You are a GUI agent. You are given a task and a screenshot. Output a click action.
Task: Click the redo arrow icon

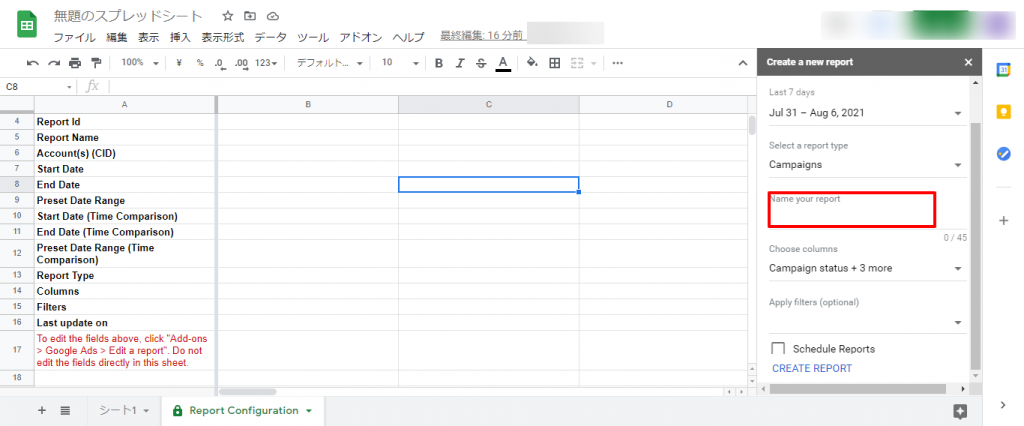pos(54,63)
